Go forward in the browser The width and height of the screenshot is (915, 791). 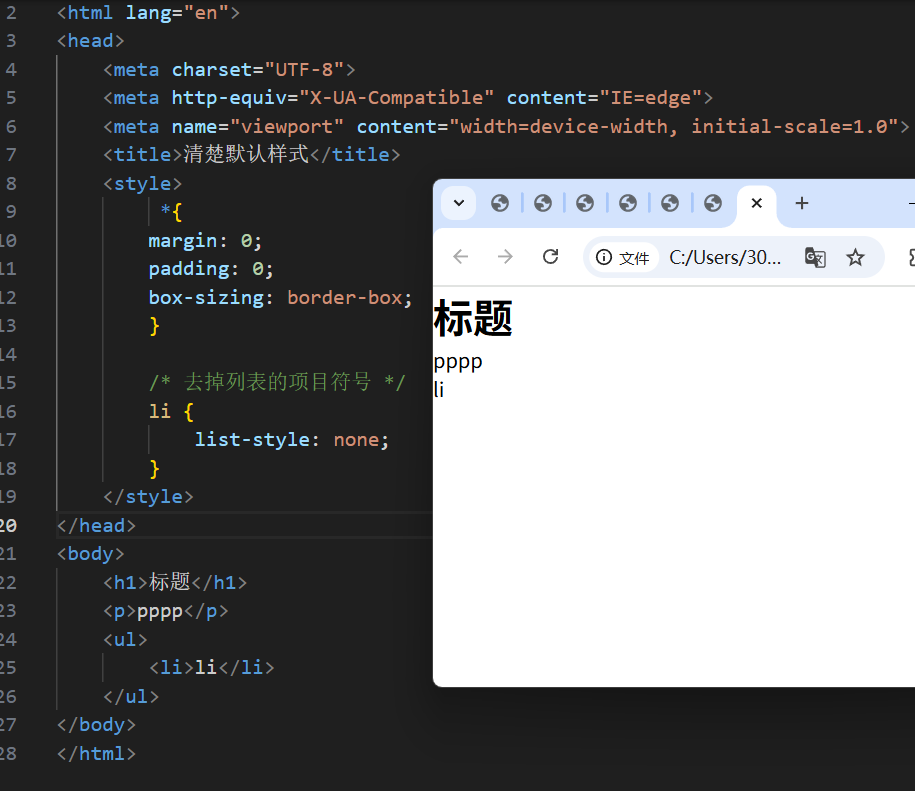[x=505, y=257]
